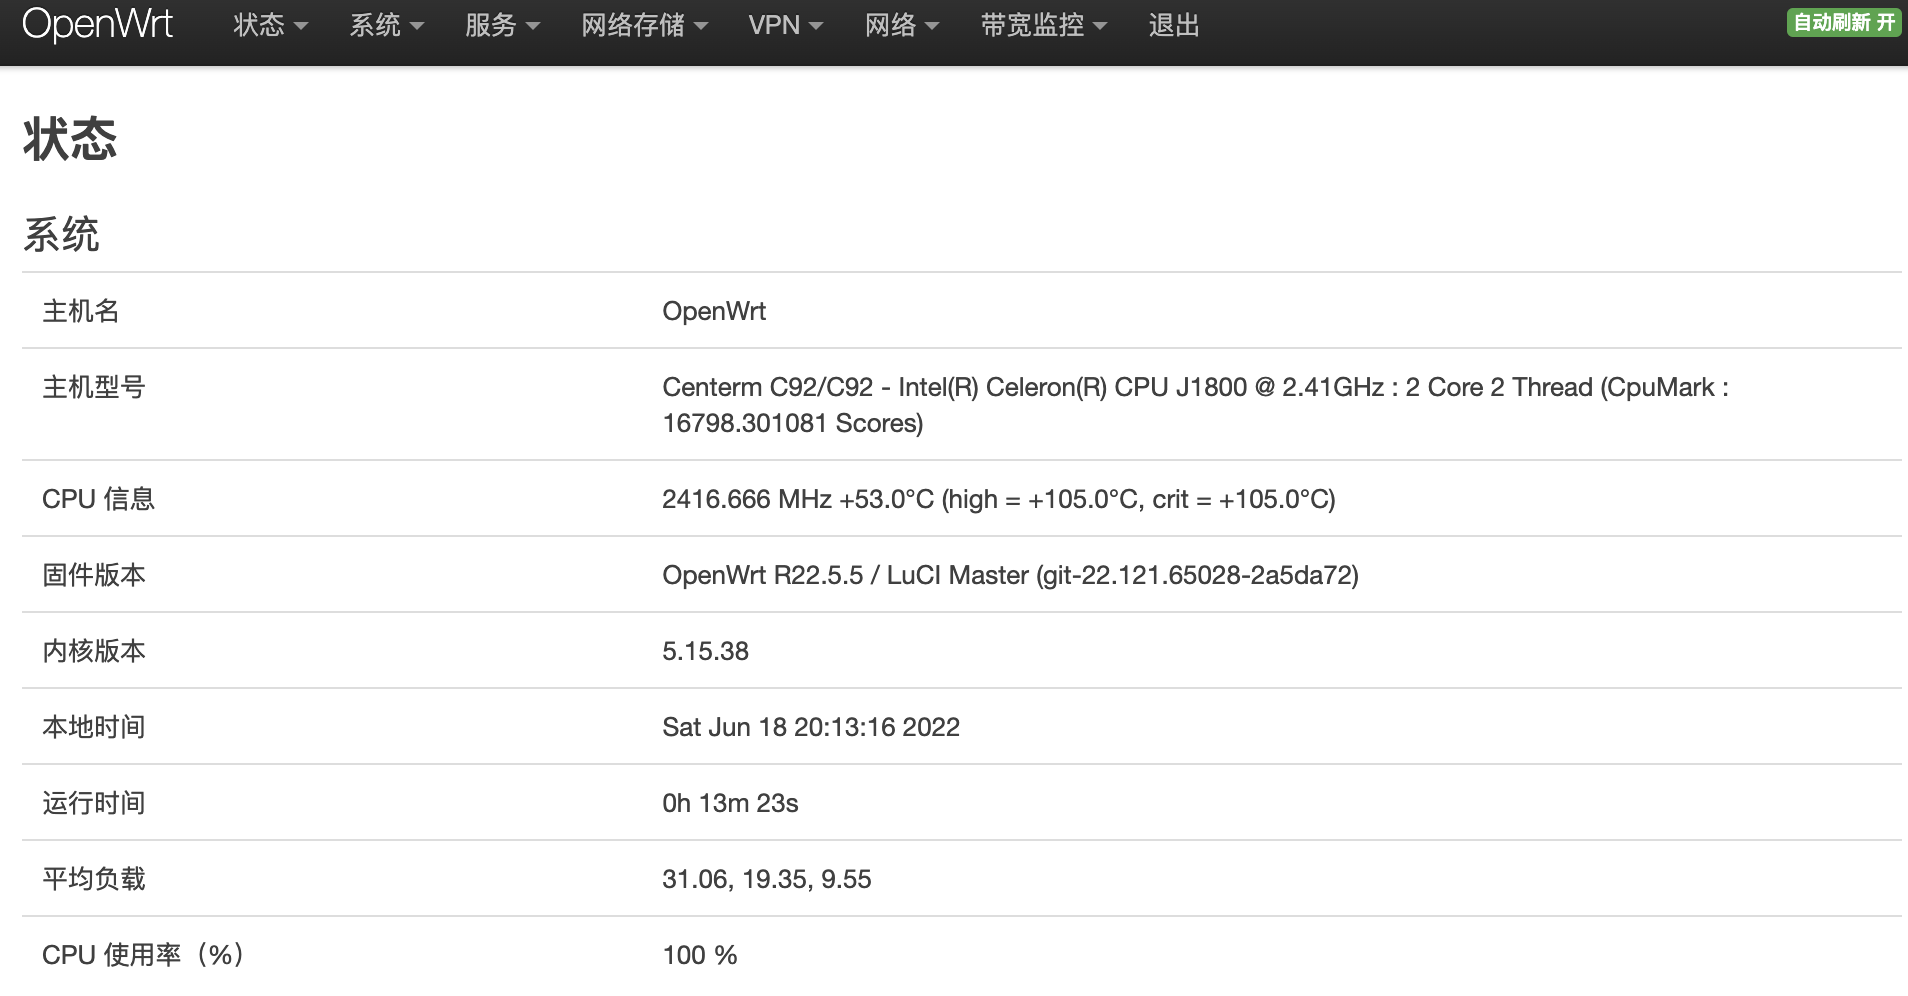The width and height of the screenshot is (1908, 996).
Task: Click the local time Sat Jun 18 value
Action: 810,727
